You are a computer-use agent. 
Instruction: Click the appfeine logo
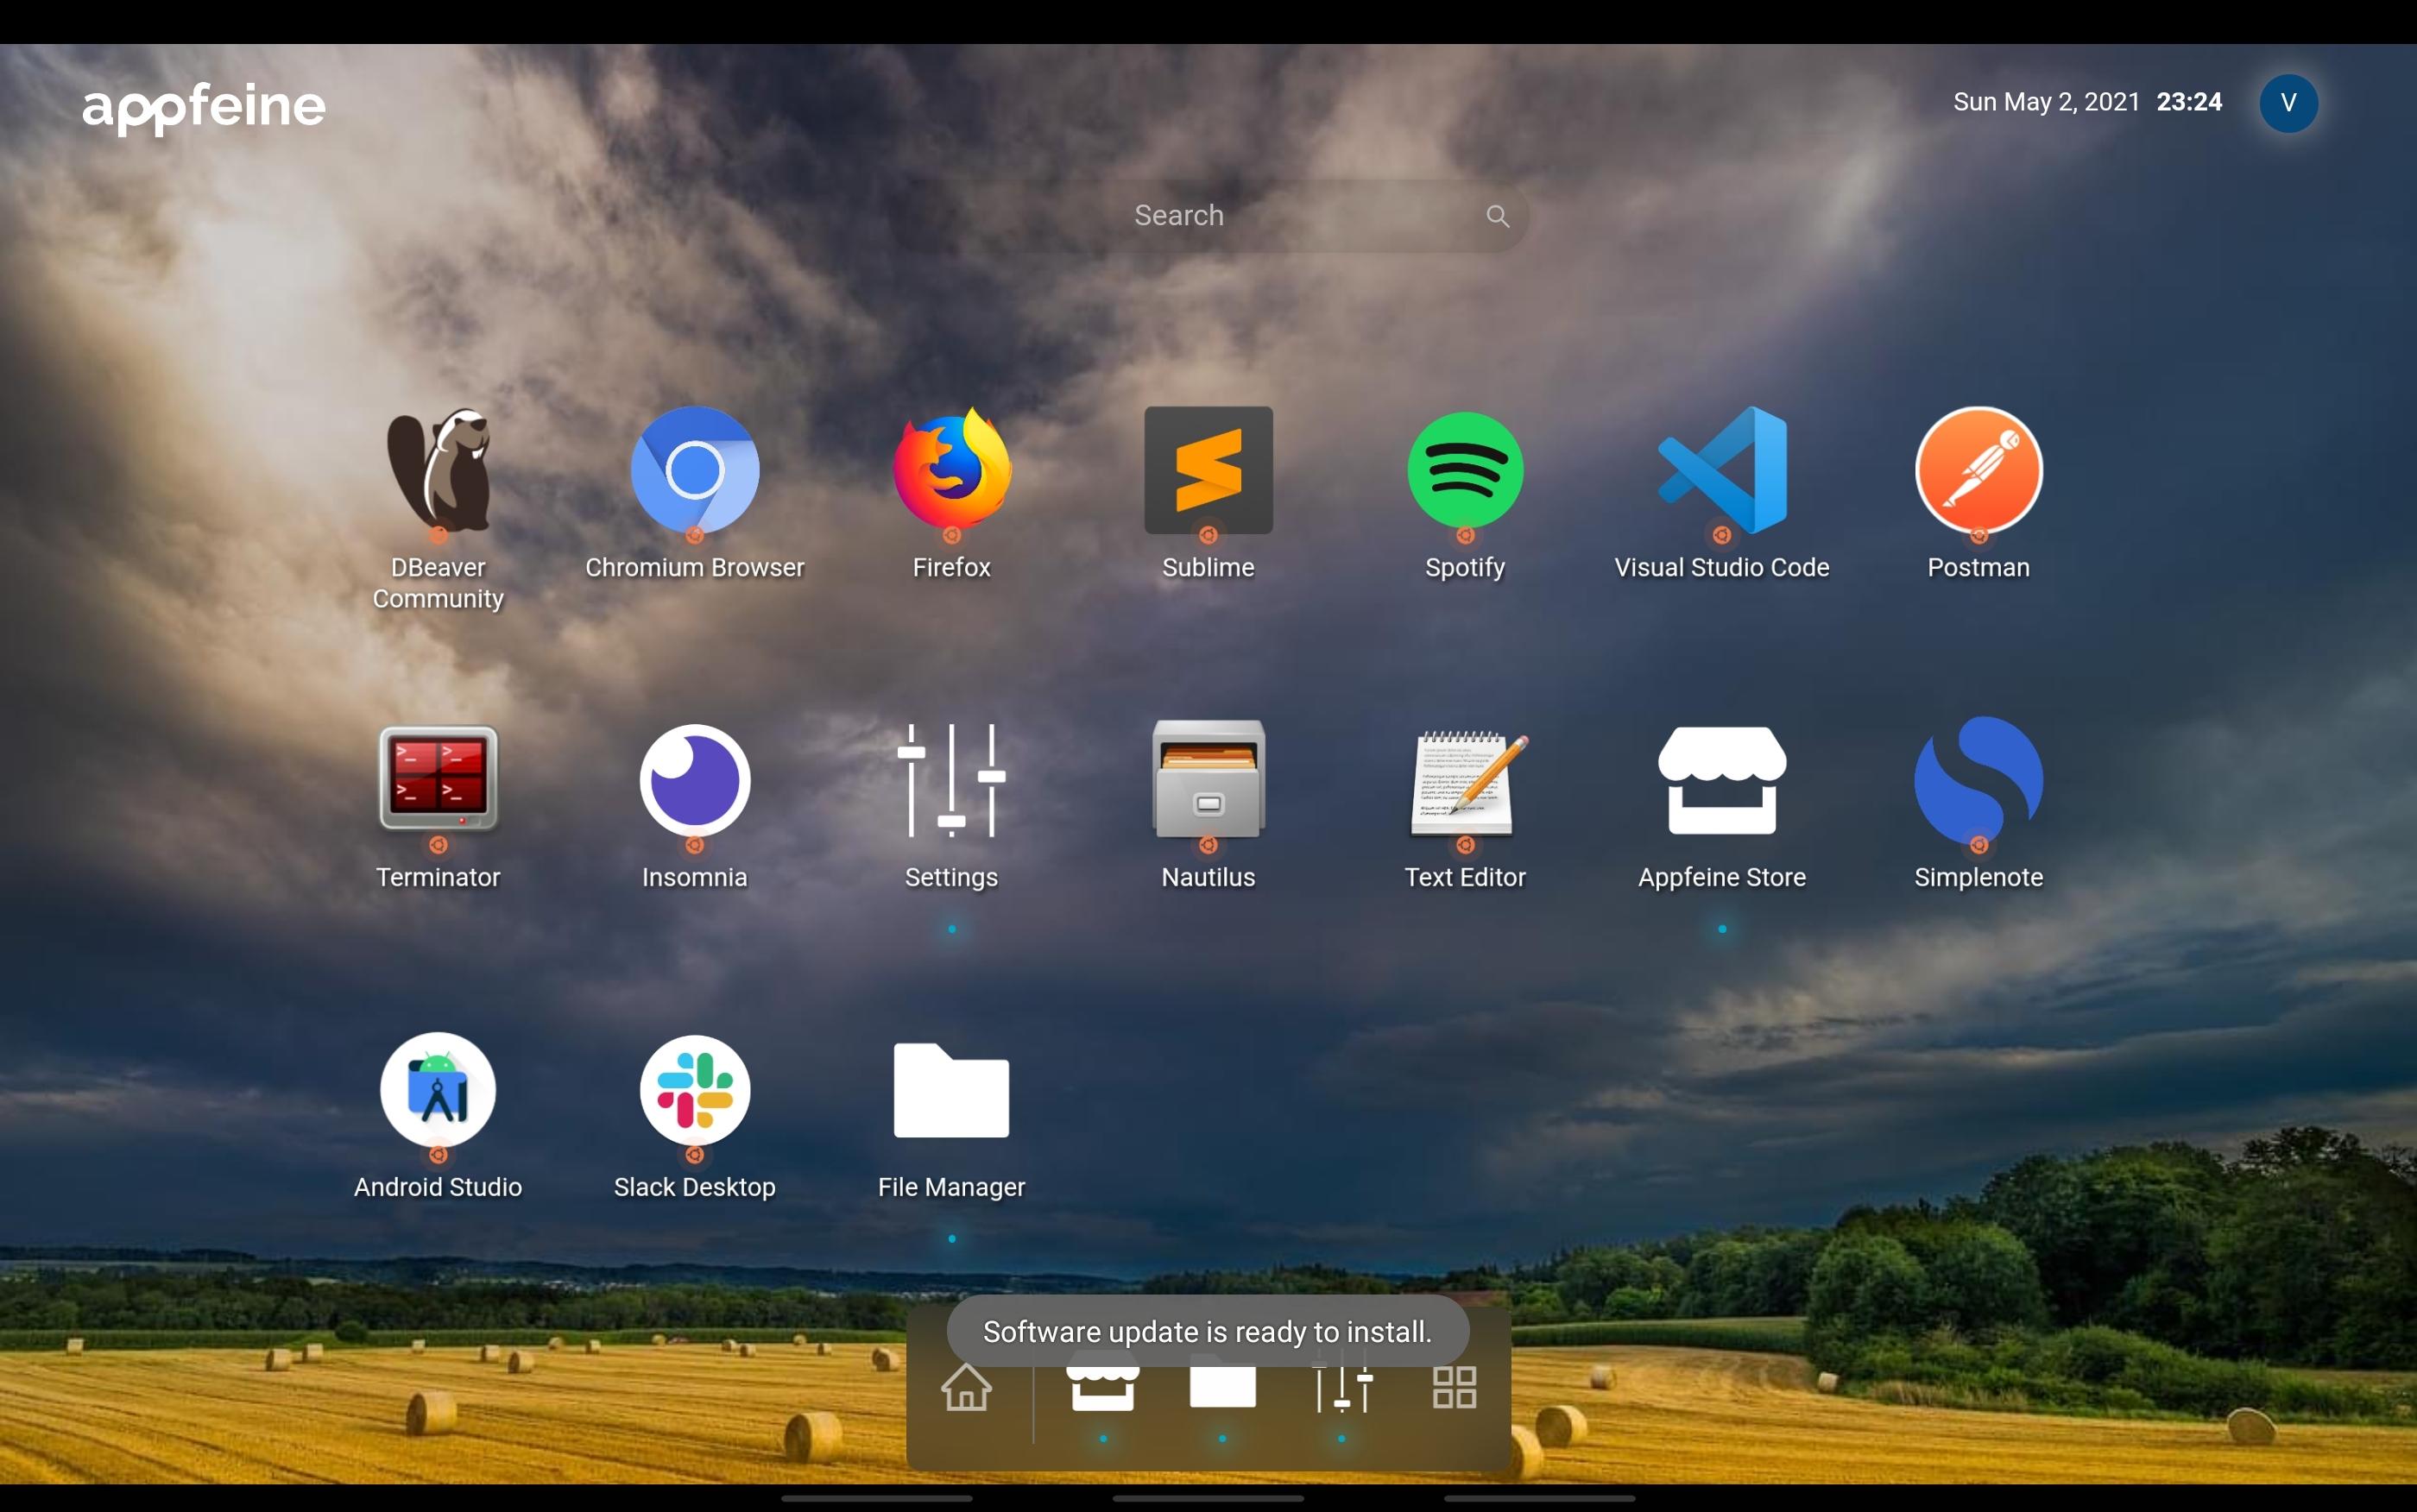pyautogui.click(x=204, y=107)
